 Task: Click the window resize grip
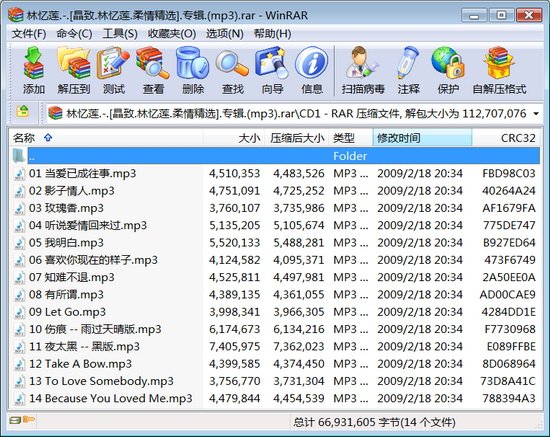[540, 425]
